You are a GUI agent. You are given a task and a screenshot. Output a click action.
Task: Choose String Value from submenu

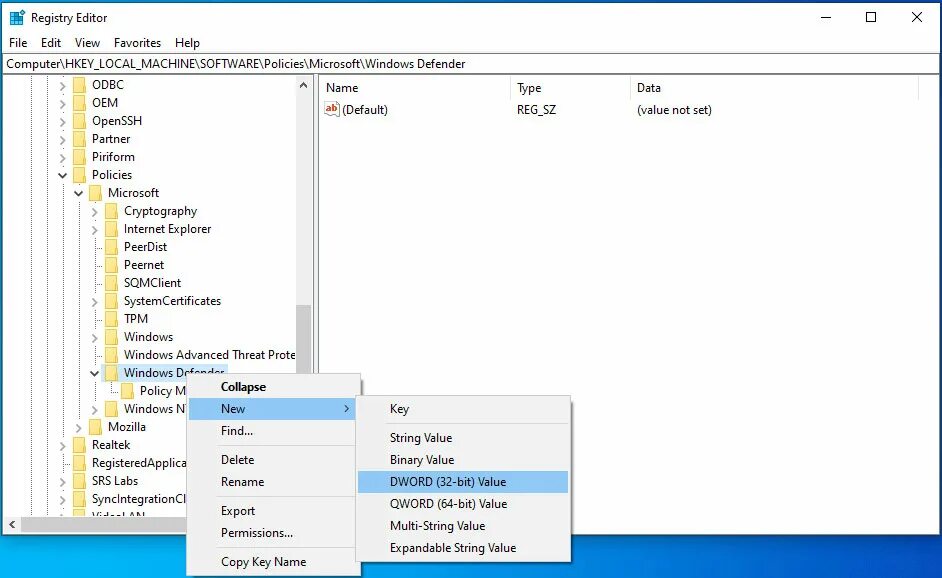463,438
